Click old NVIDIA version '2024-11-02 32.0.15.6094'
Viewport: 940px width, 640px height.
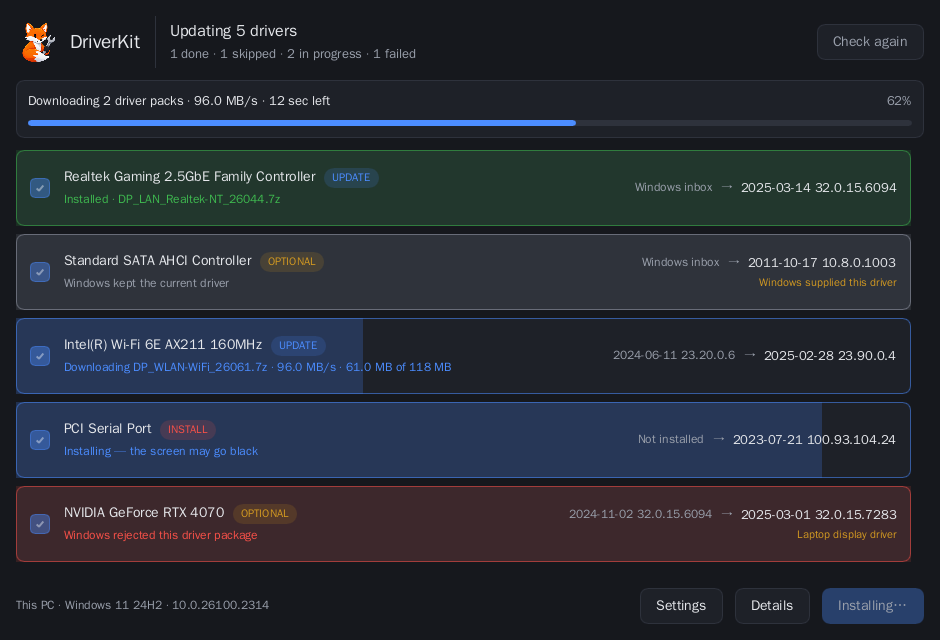click(640, 514)
